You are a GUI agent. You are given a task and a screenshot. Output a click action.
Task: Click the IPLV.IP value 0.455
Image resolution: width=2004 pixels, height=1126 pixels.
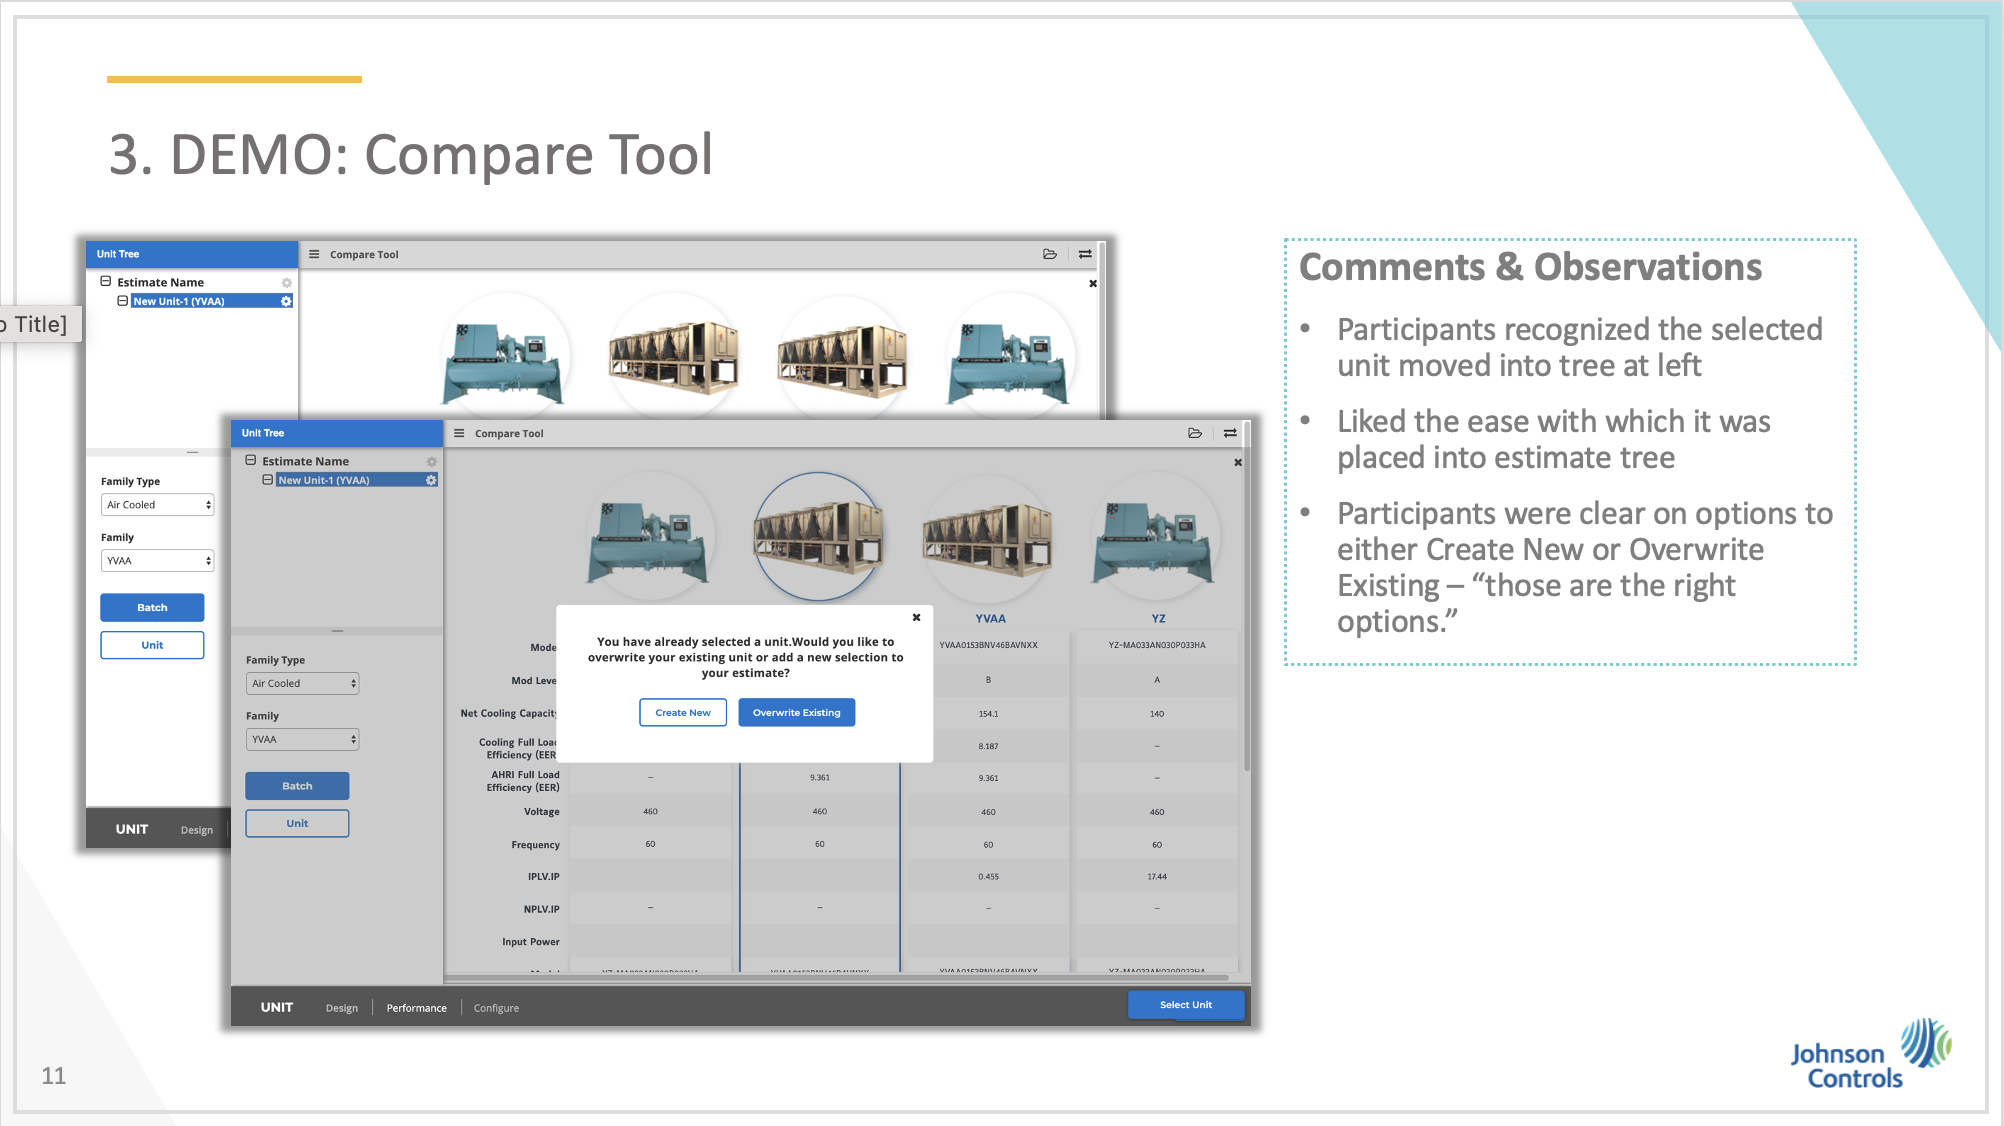988,877
